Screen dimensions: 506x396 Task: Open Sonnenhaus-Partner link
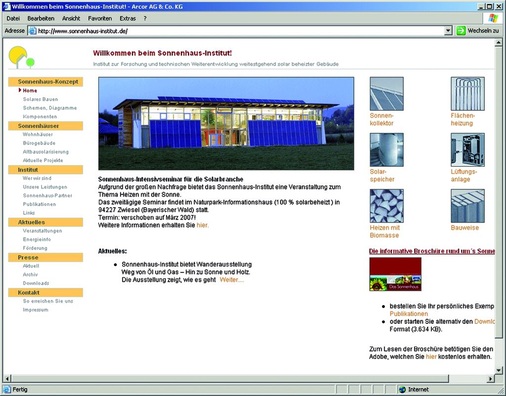coord(47,195)
